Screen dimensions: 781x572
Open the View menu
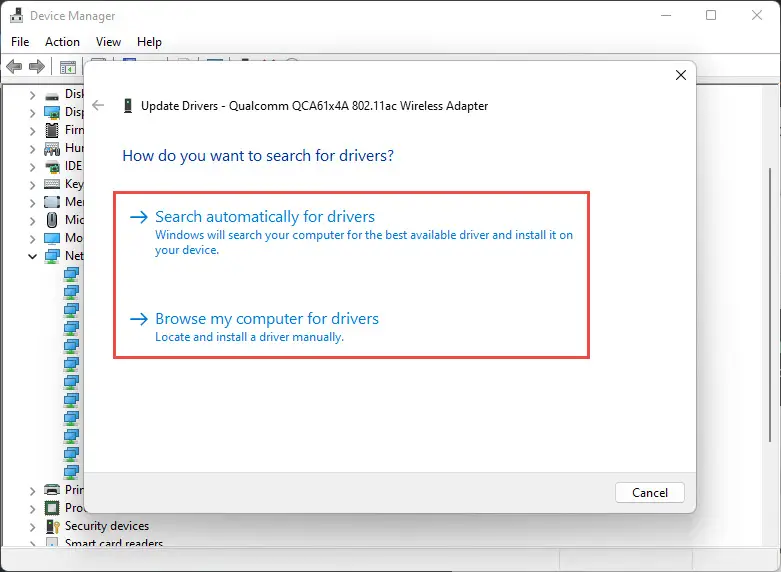108,42
